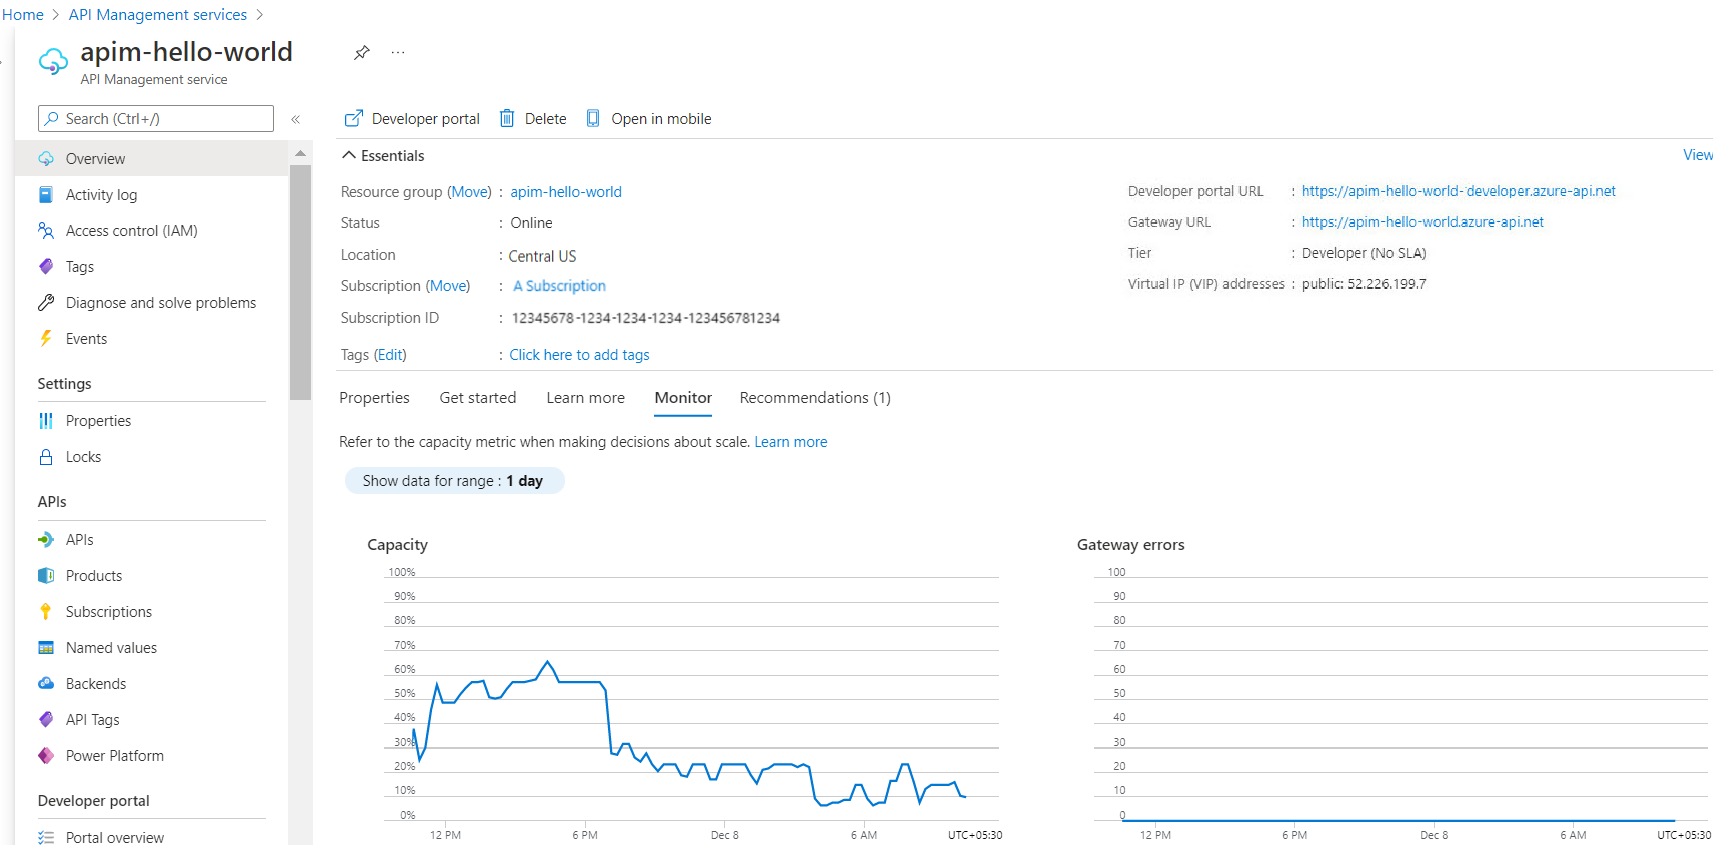Screen dimensions: 1713x845
Task: Click the Gateway errors chart title
Action: coord(1130,545)
